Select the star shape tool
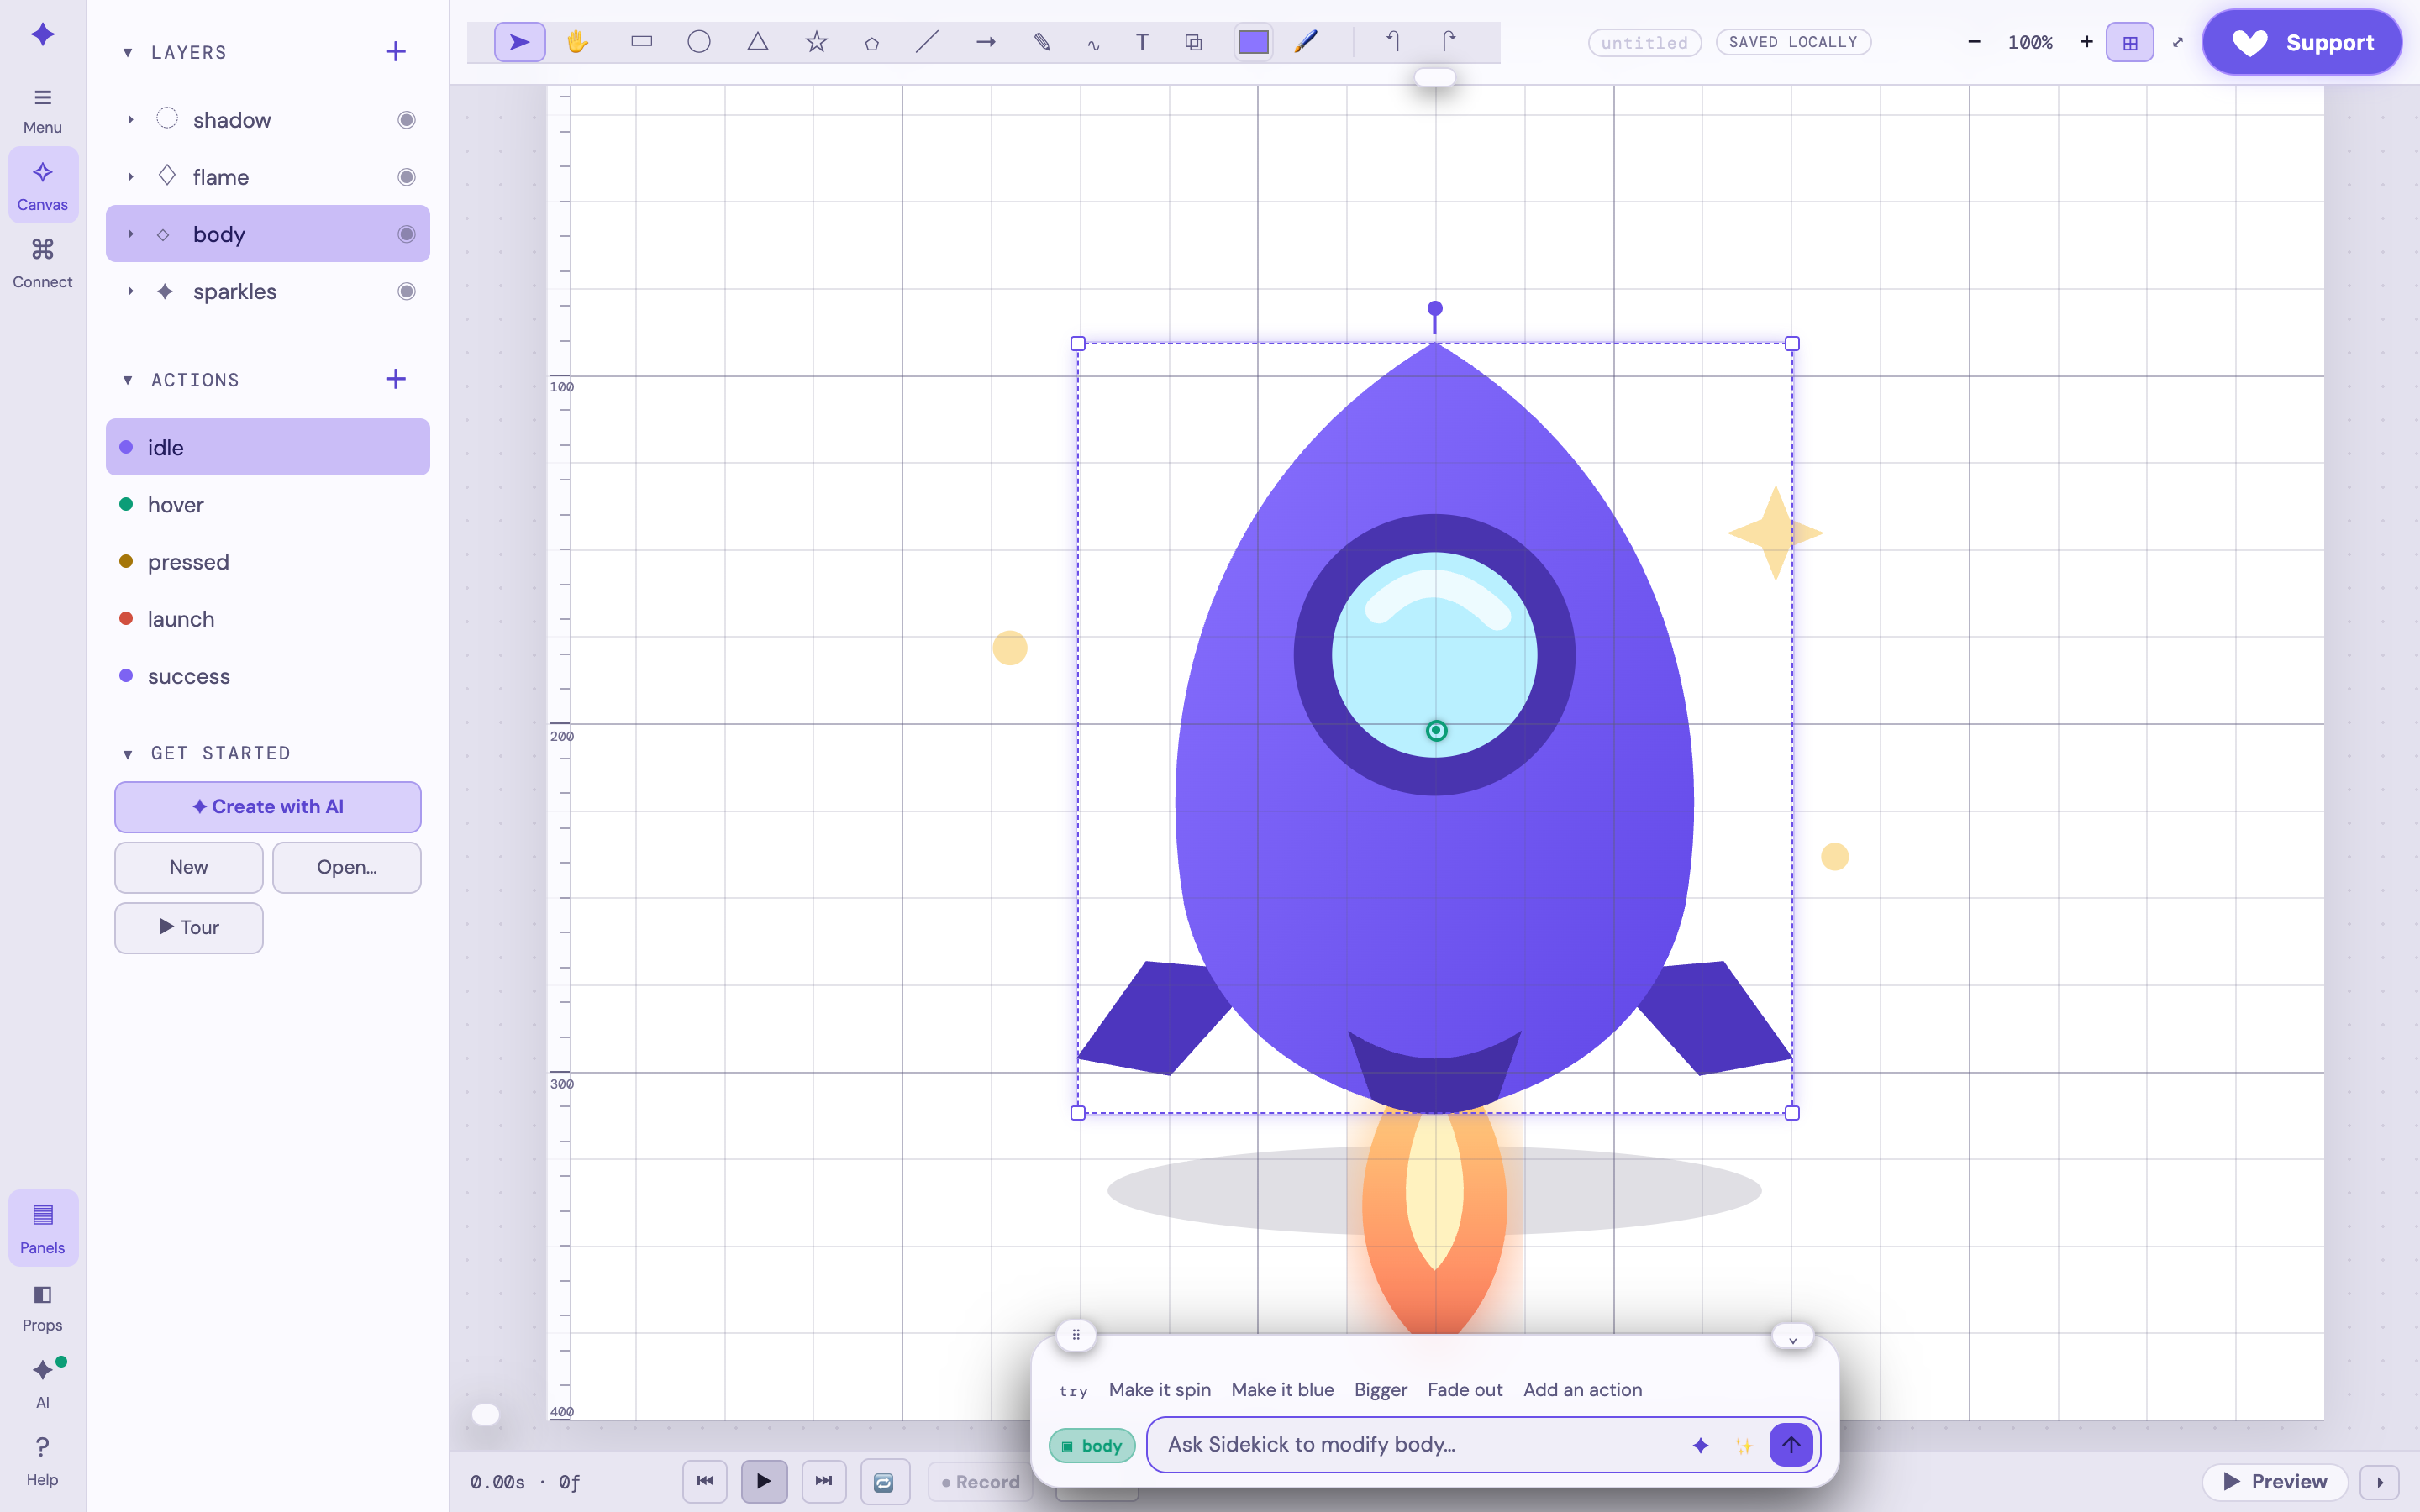The height and width of the screenshot is (1512, 2420). pyautogui.click(x=816, y=42)
